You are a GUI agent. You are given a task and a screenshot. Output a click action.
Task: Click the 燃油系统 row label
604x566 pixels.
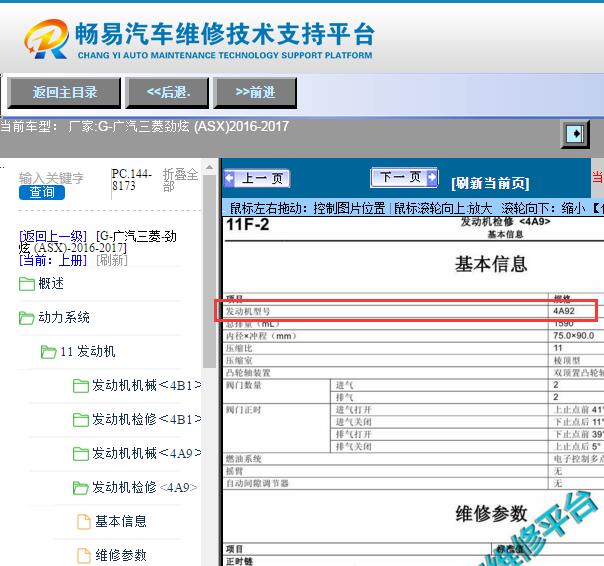(x=243, y=459)
